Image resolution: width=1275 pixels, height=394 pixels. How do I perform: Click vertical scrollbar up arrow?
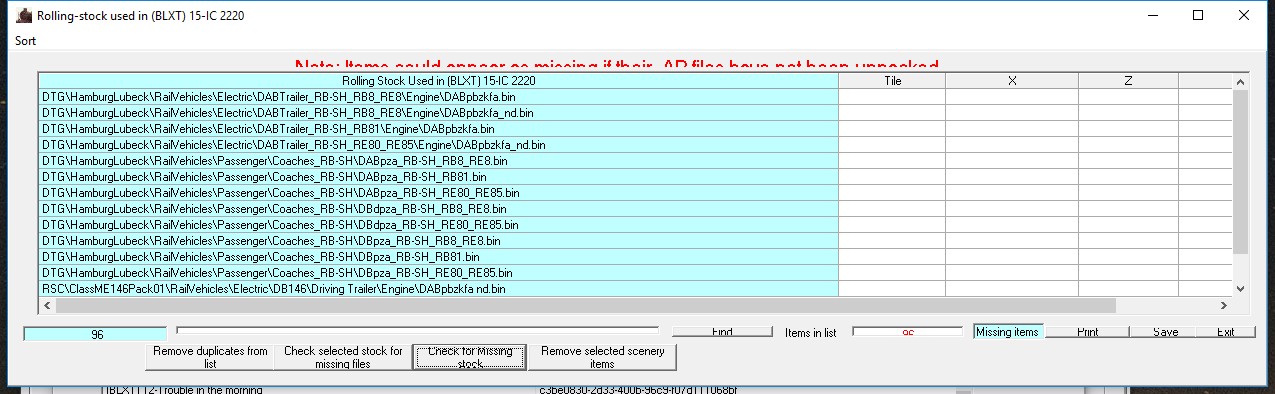(x=1241, y=81)
